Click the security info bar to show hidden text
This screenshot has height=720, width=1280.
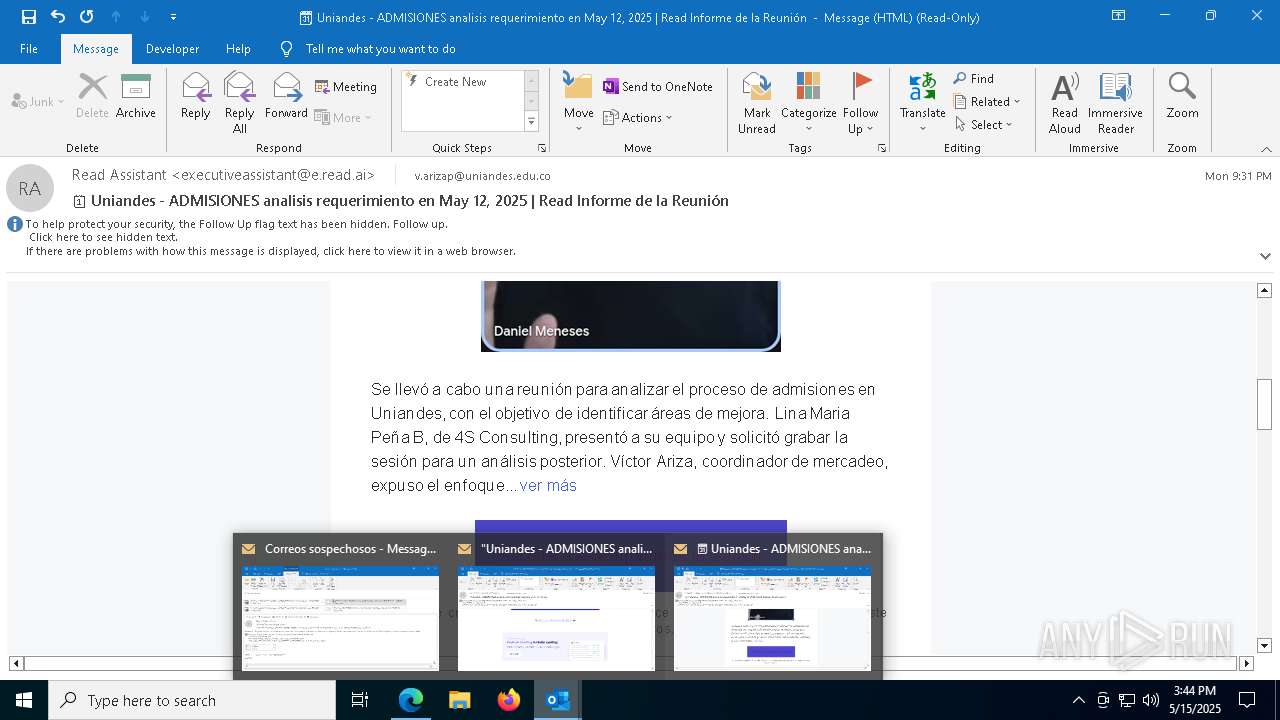coord(270,237)
